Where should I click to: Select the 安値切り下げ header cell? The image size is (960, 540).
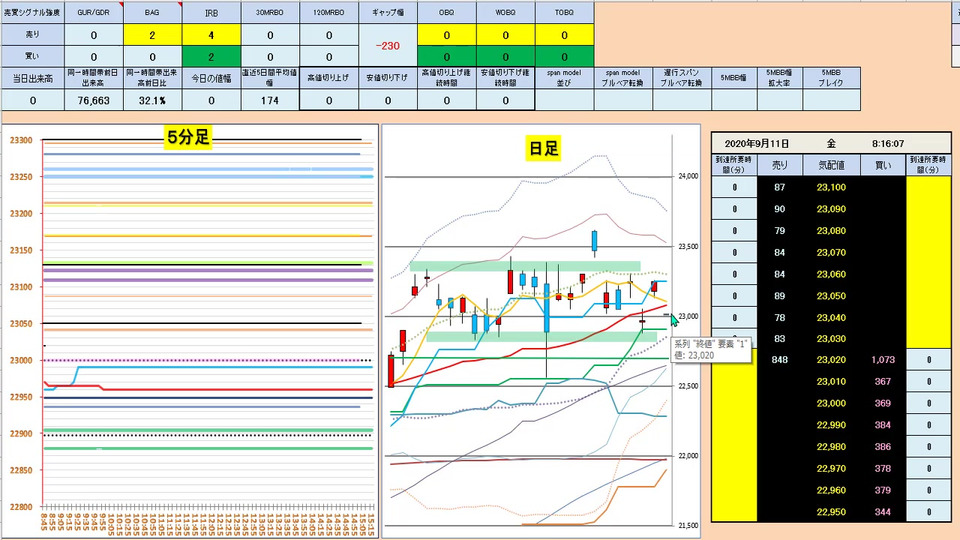[x=388, y=78]
